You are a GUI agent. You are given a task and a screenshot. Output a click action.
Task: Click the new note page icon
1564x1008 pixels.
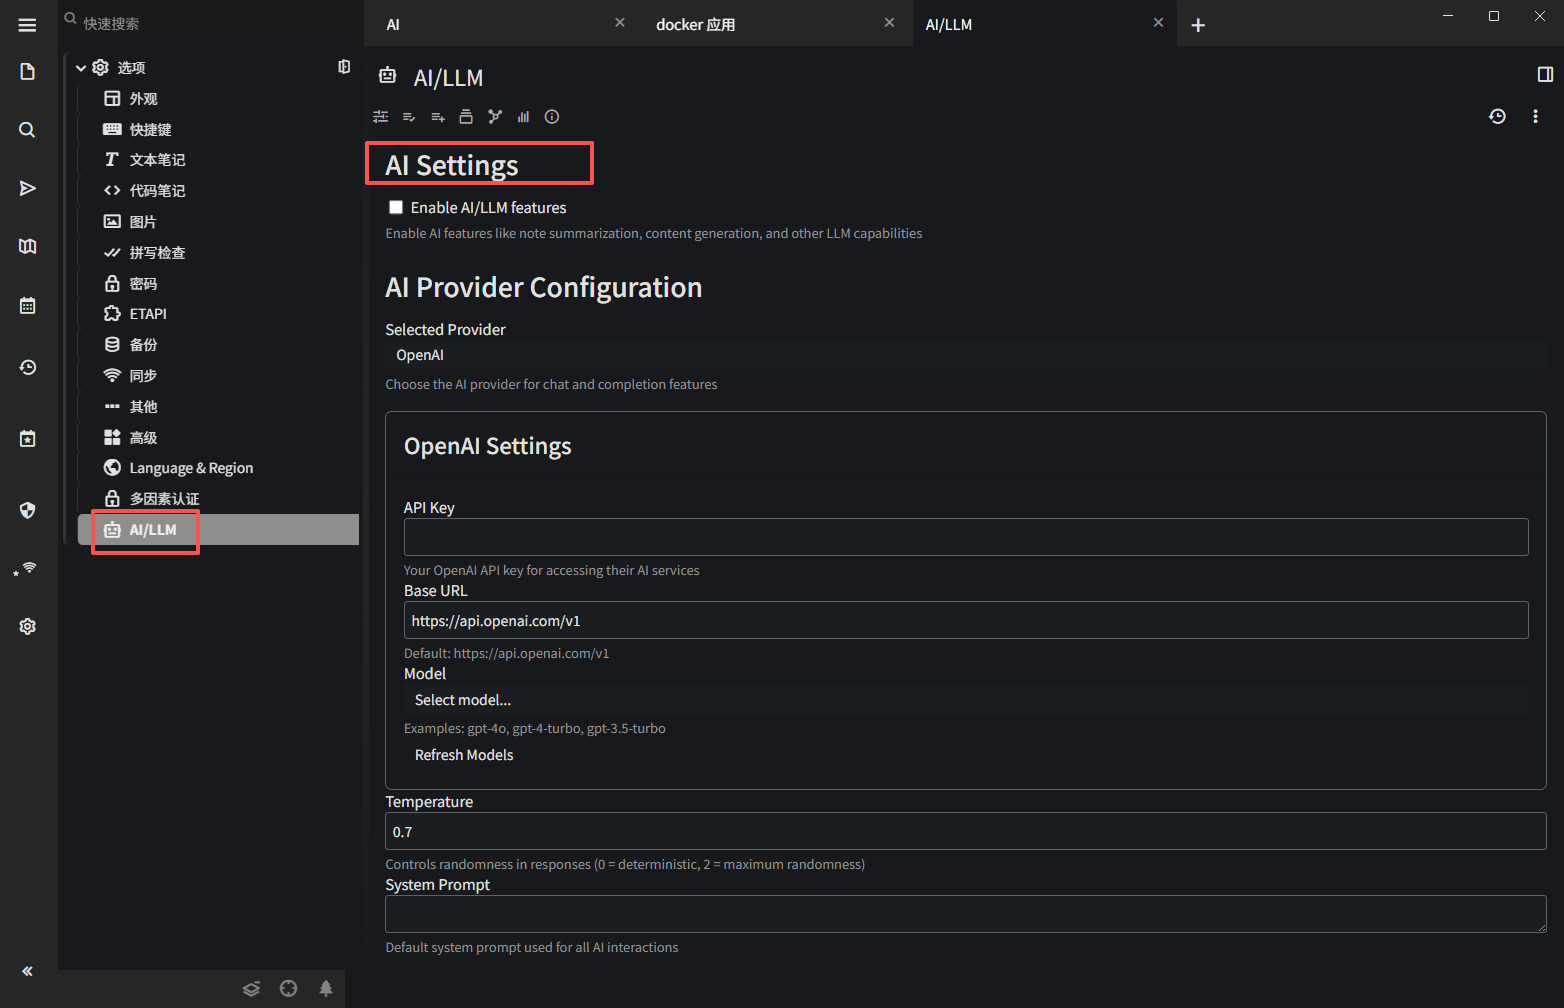[27, 72]
